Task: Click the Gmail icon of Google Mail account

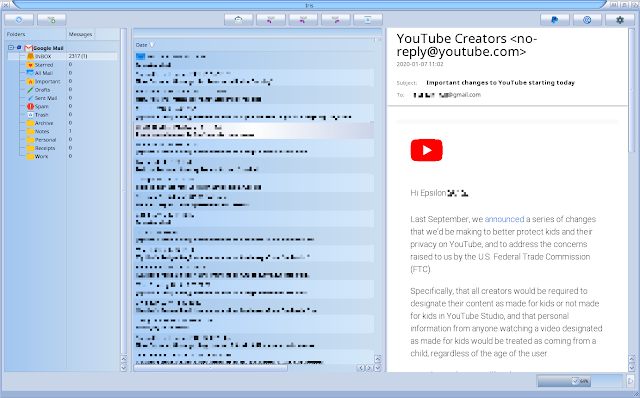Action: 28,48
